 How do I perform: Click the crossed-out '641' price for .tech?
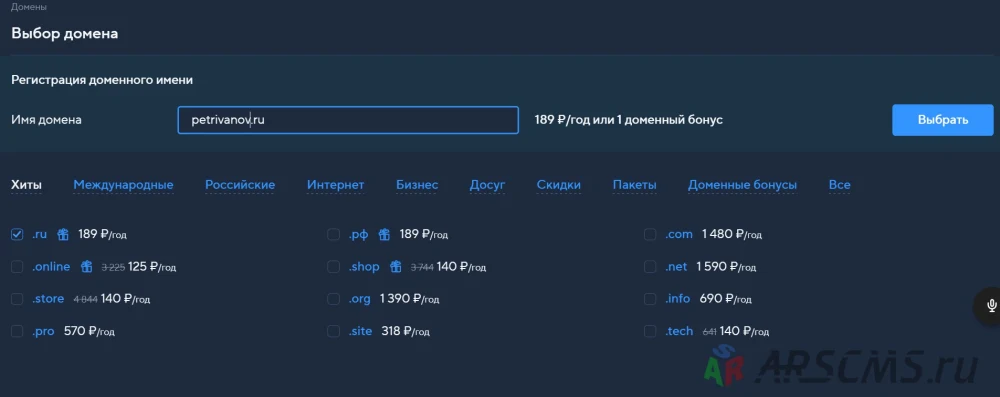(709, 332)
